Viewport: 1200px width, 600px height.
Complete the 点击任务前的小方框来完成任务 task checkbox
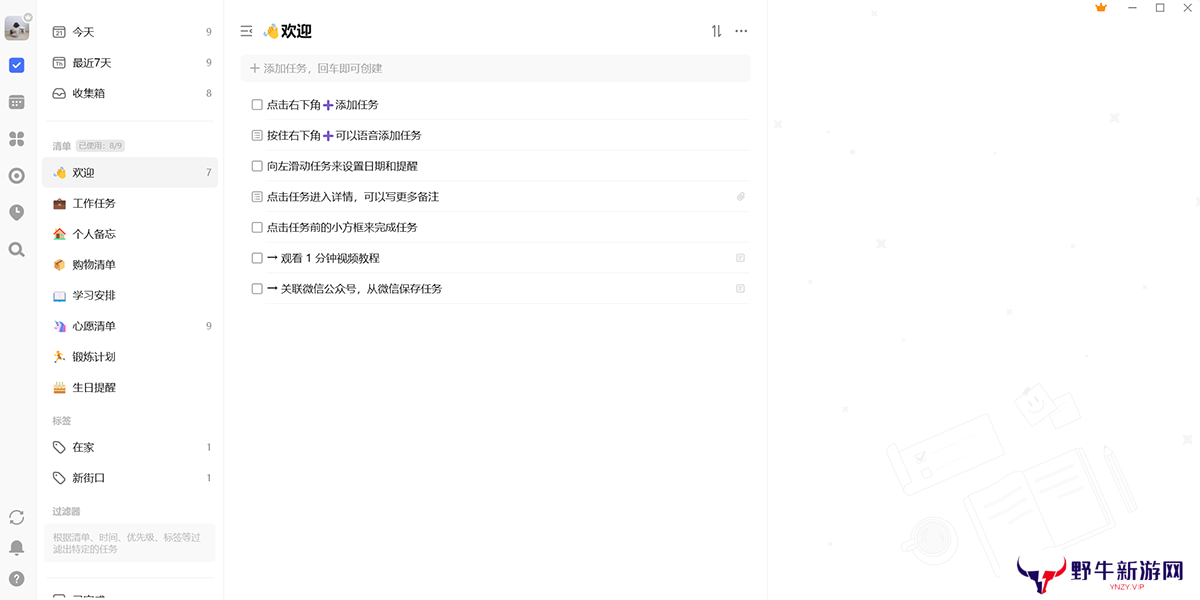tap(257, 227)
